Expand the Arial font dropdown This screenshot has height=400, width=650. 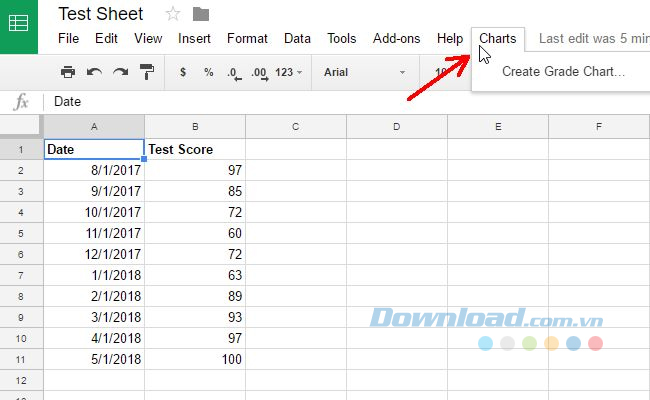click(364, 72)
